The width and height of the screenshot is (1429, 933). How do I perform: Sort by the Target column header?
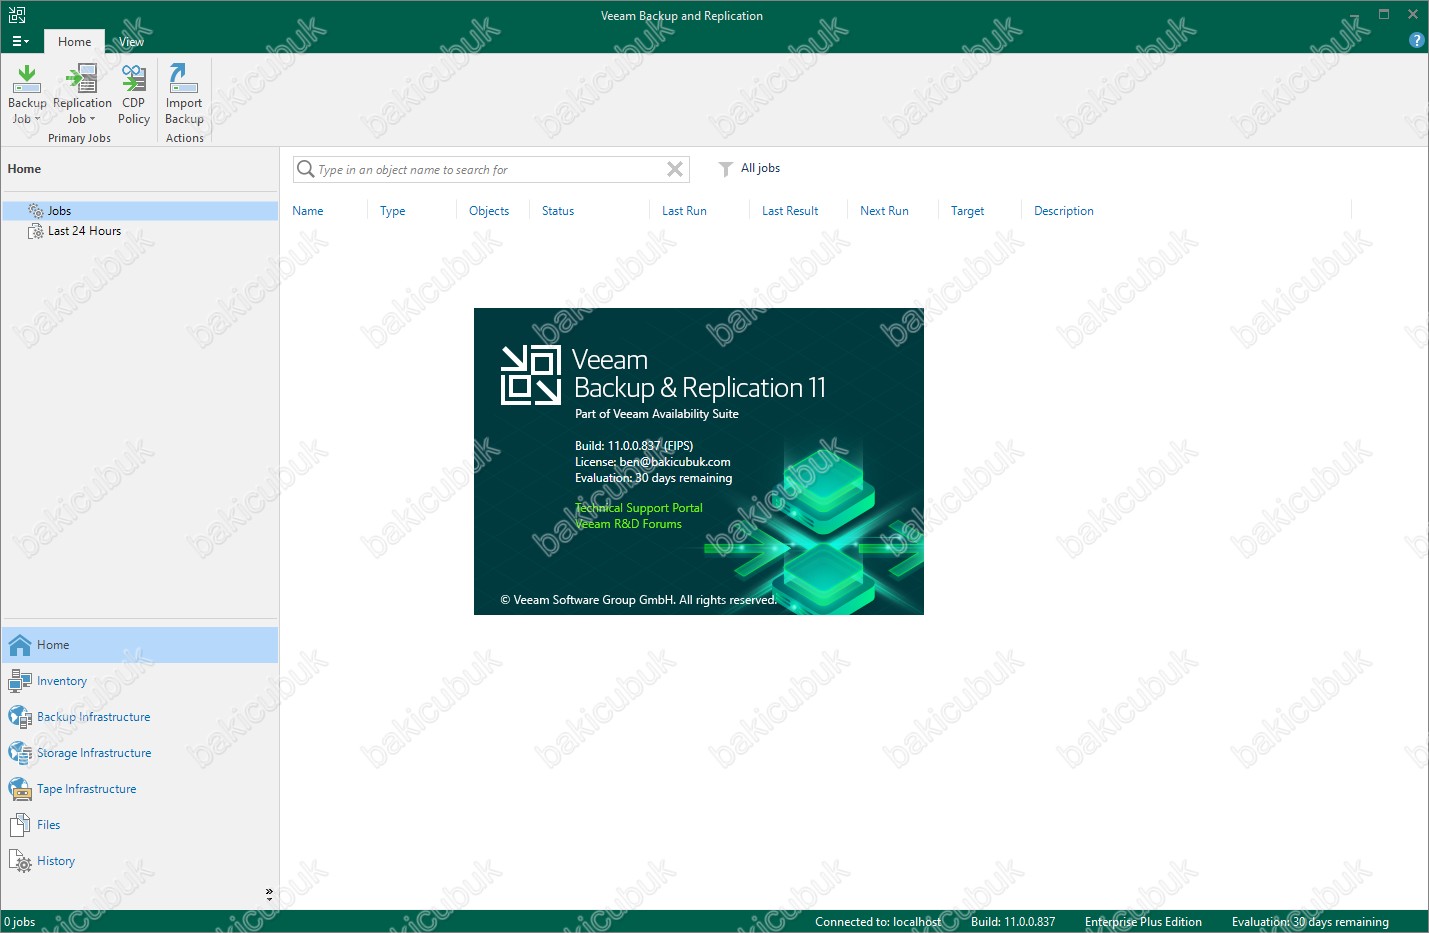coord(967,211)
